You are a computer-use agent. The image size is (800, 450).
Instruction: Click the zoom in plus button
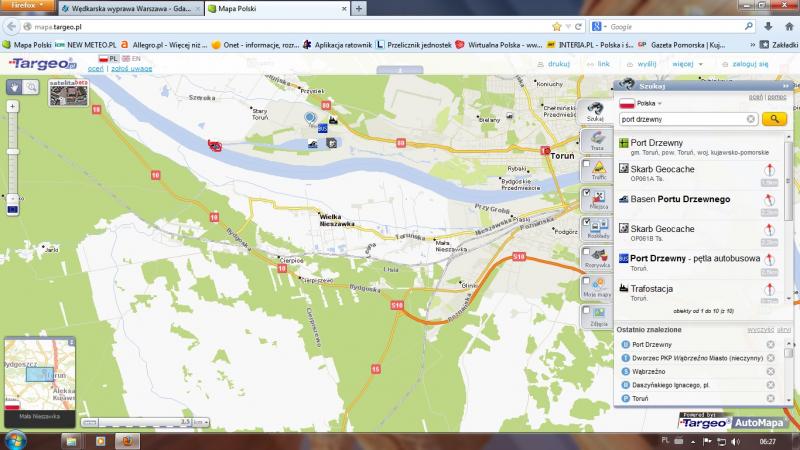coord(12,105)
